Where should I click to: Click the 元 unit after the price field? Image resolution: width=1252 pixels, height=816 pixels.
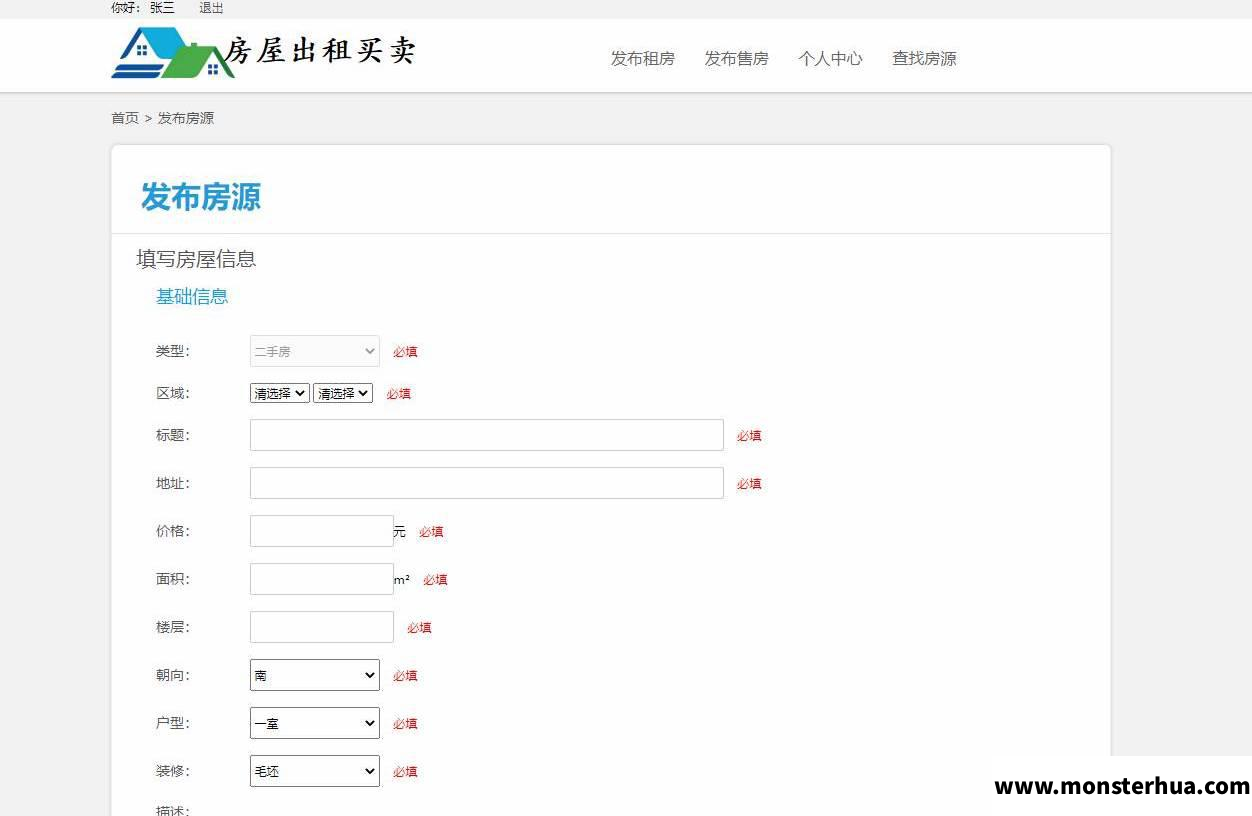400,531
